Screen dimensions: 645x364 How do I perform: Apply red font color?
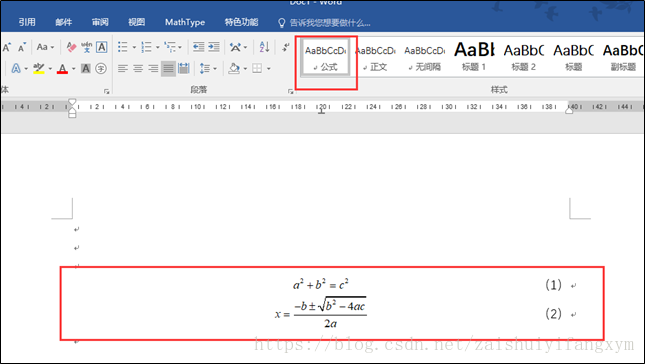(x=63, y=68)
